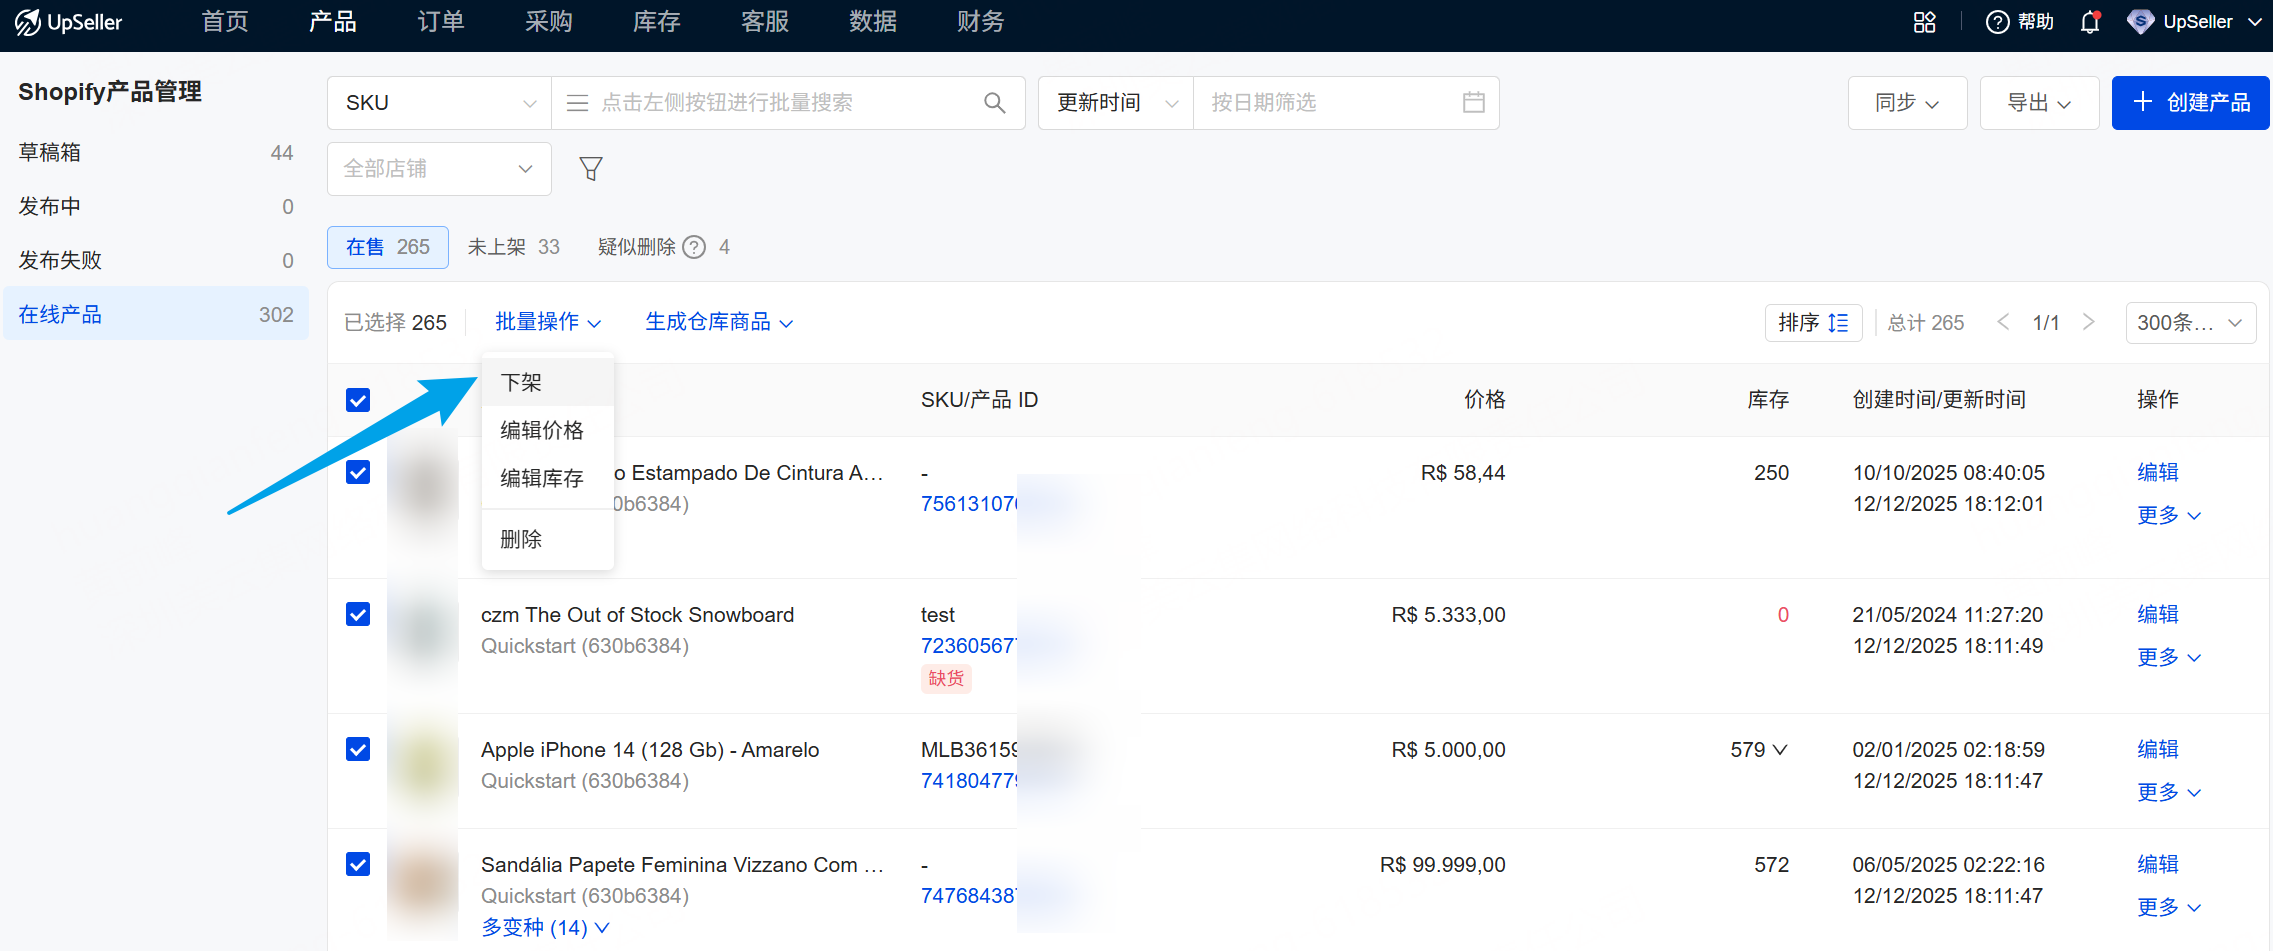Open the notification bell
The height and width of the screenshot is (951, 2273).
point(2089,21)
